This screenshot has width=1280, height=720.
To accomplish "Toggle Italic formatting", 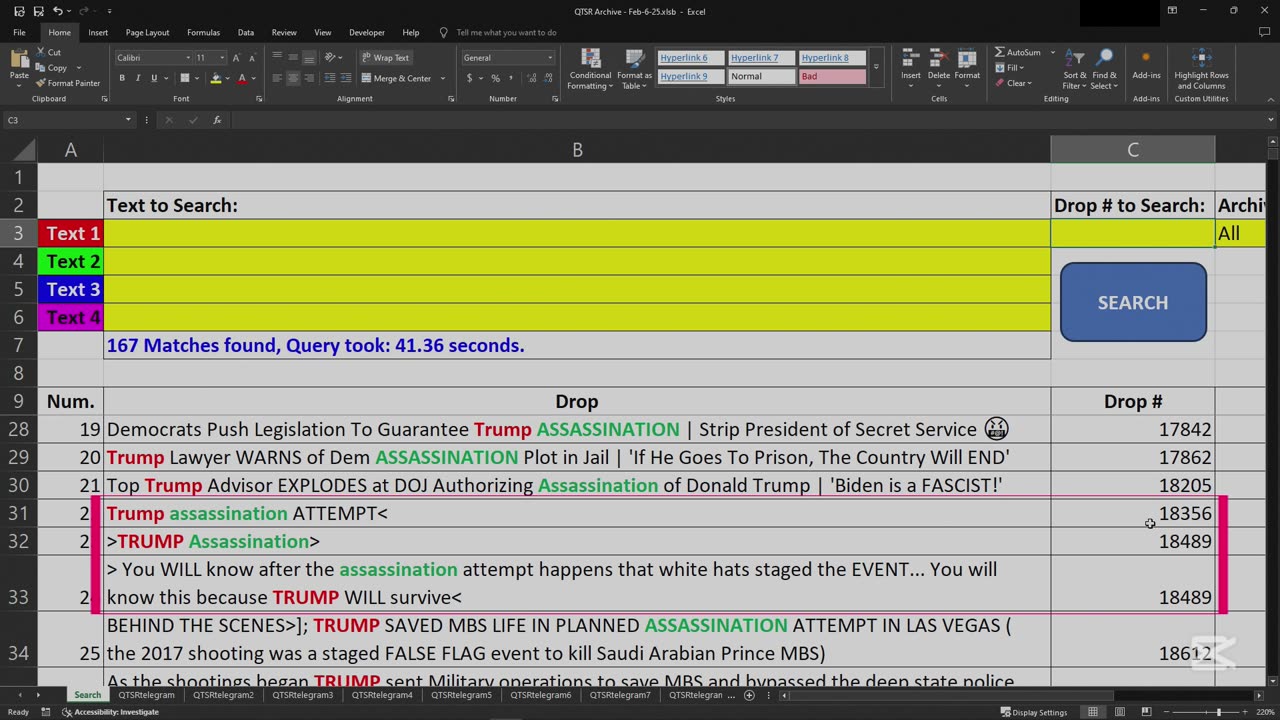I will point(138,78).
